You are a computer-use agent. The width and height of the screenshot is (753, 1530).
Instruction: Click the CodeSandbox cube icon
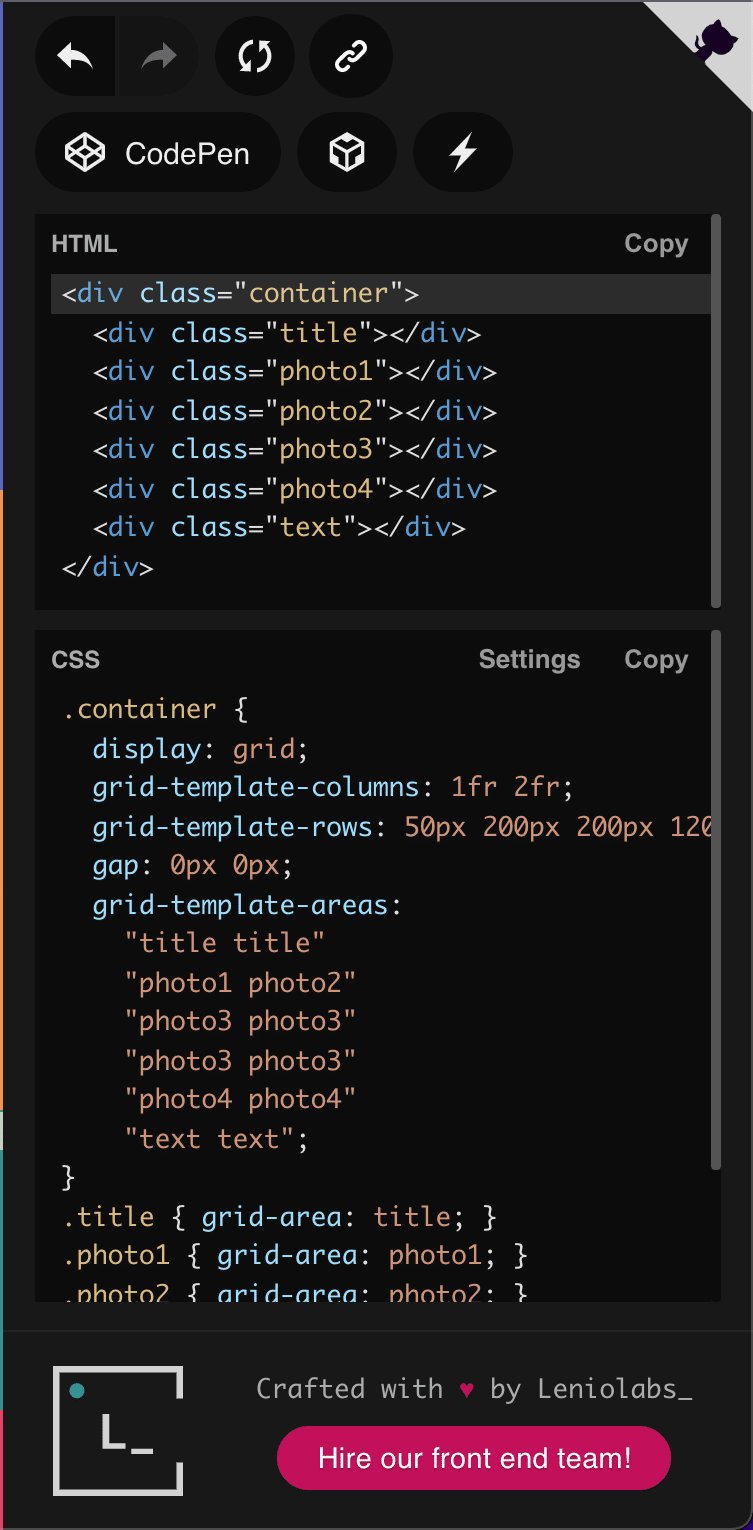pyautogui.click(x=347, y=153)
